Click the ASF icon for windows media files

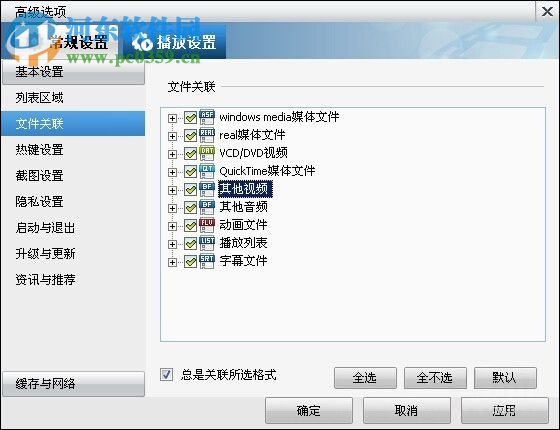pyautogui.click(x=207, y=117)
